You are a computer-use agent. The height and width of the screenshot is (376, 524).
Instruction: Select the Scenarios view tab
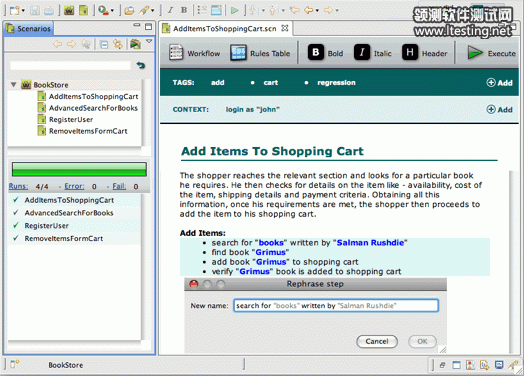coord(29,28)
